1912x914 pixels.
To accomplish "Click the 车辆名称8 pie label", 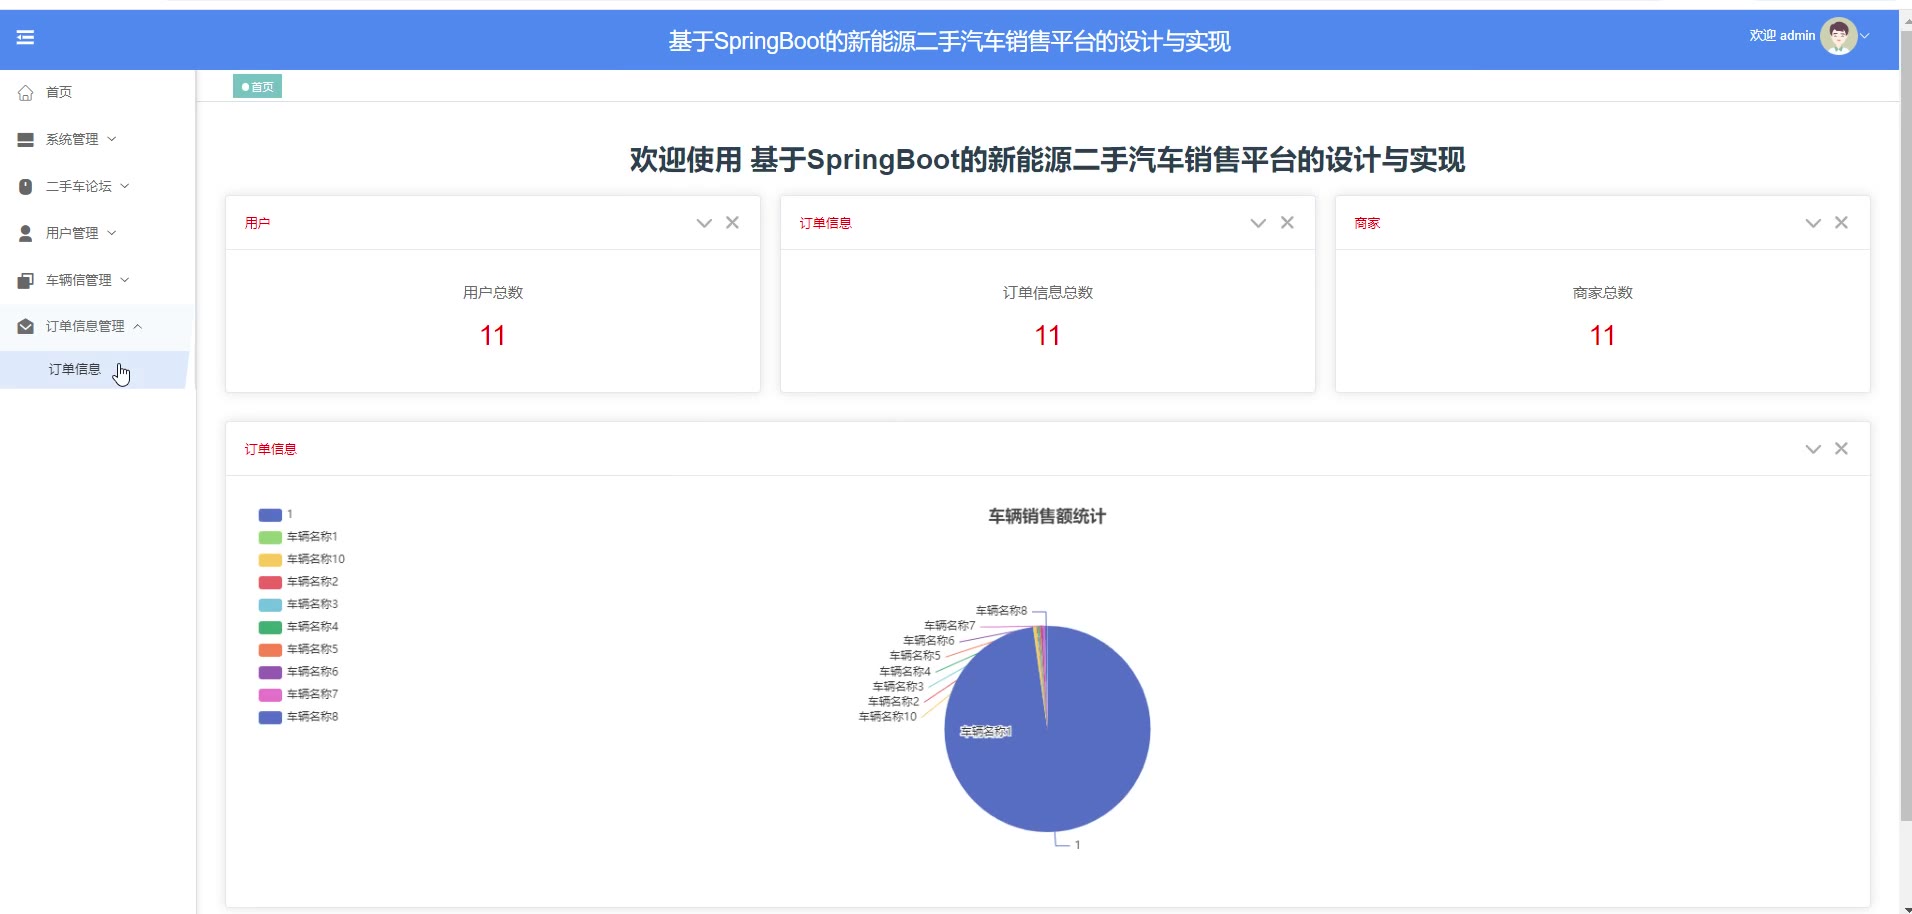I will [x=1001, y=611].
